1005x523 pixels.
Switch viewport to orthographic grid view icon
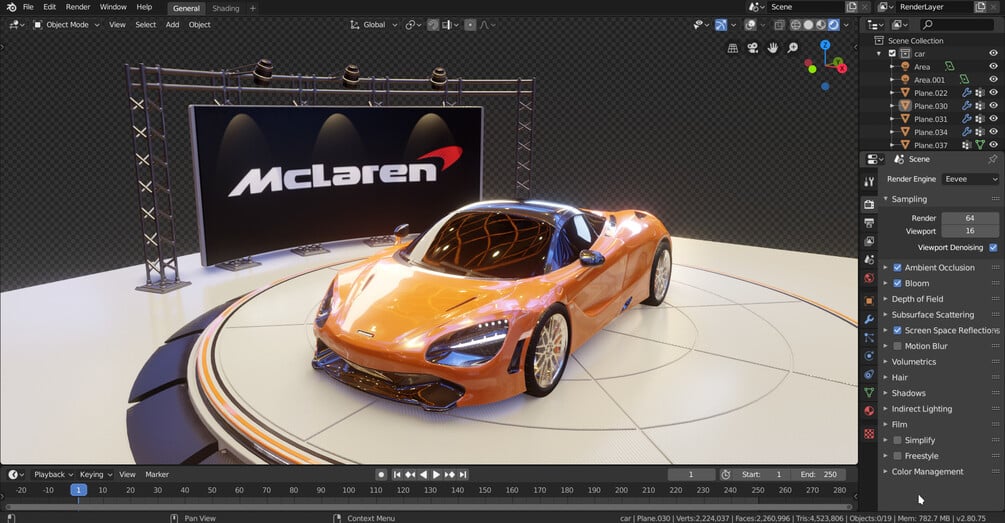(x=733, y=48)
